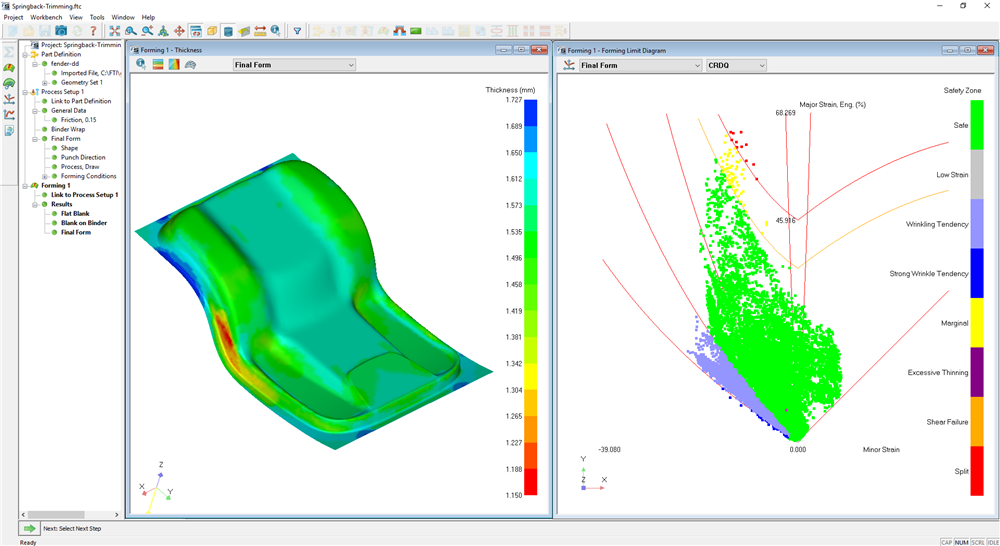Expand the Geometry Set 1 node
The image size is (1000, 546).
point(45,82)
